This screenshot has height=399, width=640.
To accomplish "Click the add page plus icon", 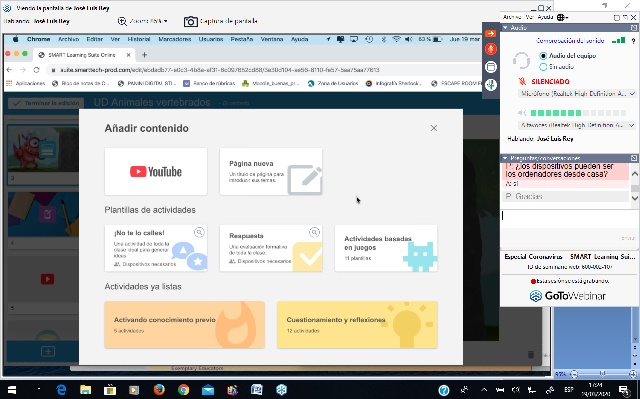I will (x=48, y=351).
